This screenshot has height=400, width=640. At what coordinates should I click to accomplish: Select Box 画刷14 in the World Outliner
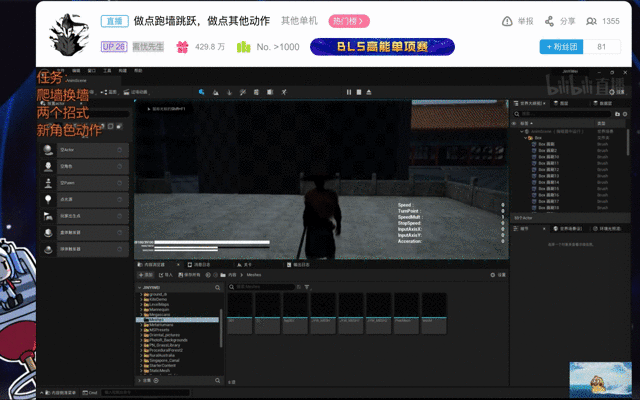point(549,182)
